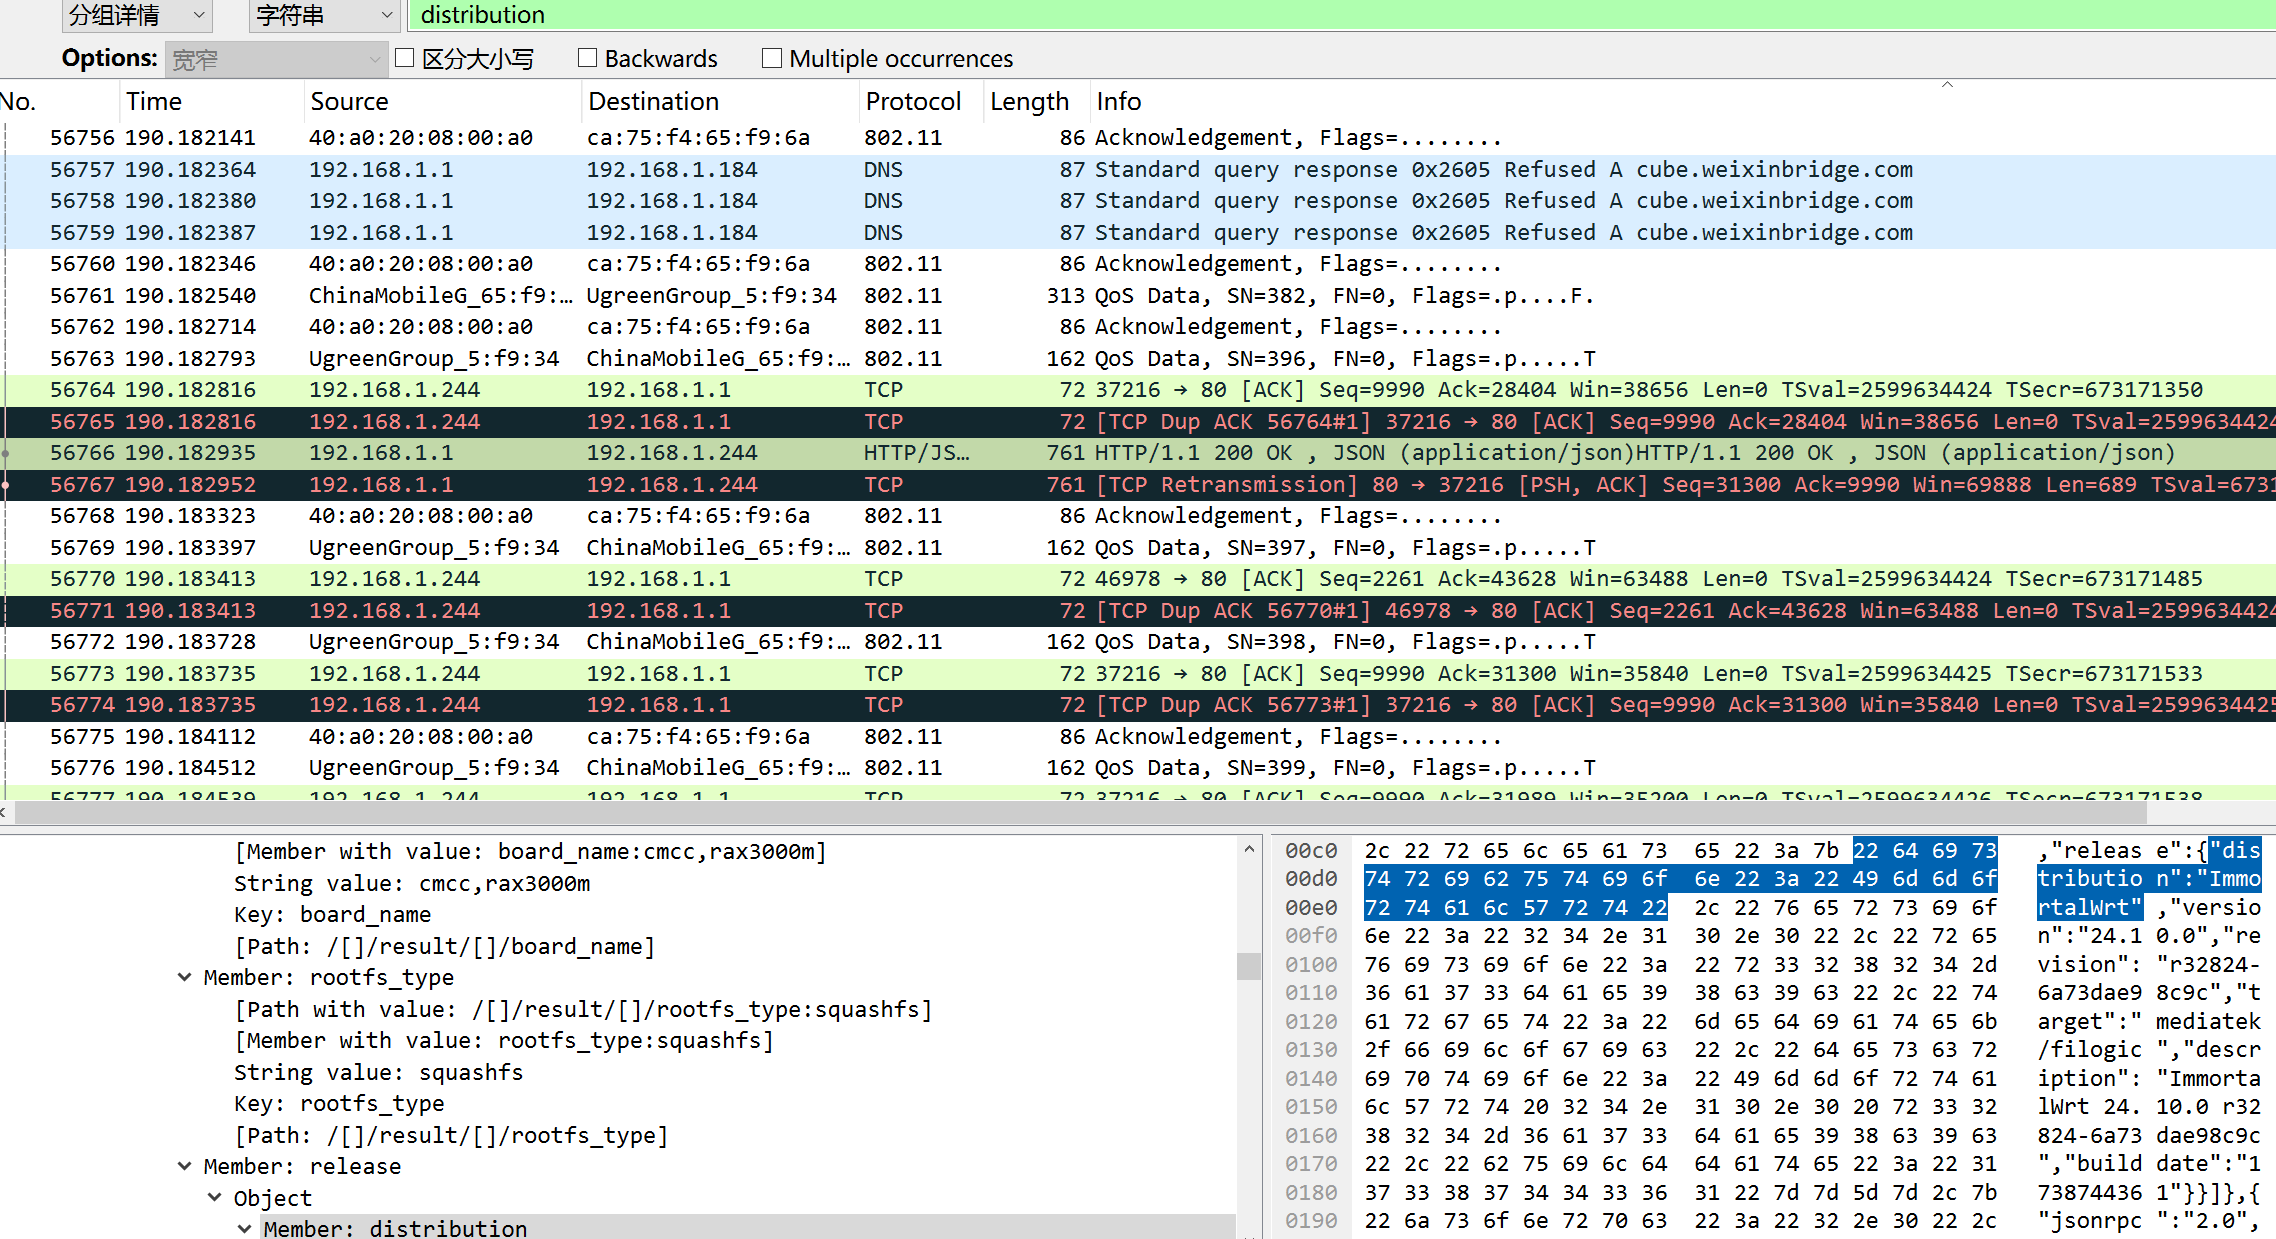Open the 字符串 search-type dropdown
2276x1239 pixels.
[323, 15]
